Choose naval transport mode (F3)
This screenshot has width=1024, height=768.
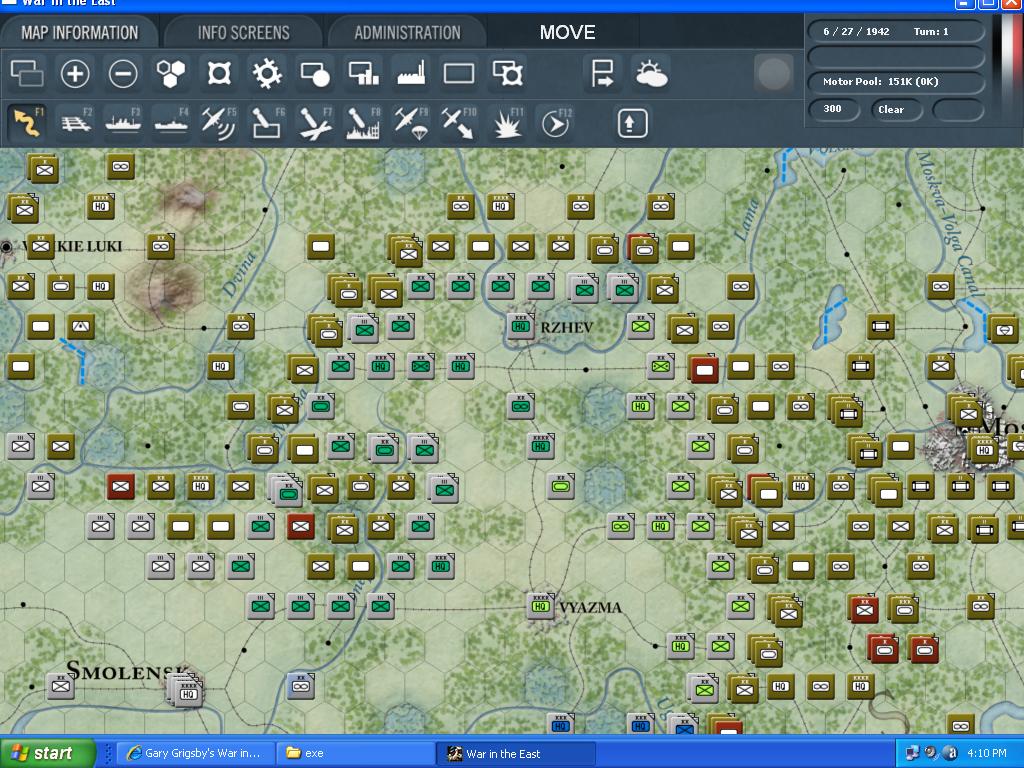pyautogui.click(x=123, y=123)
